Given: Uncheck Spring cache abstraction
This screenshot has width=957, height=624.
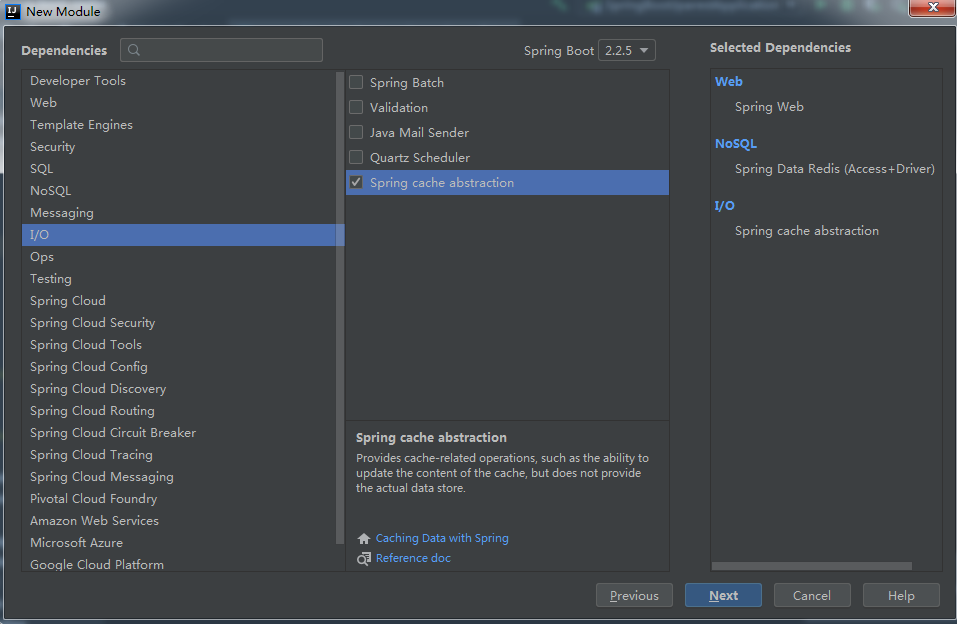Looking at the screenshot, I should (x=356, y=182).
